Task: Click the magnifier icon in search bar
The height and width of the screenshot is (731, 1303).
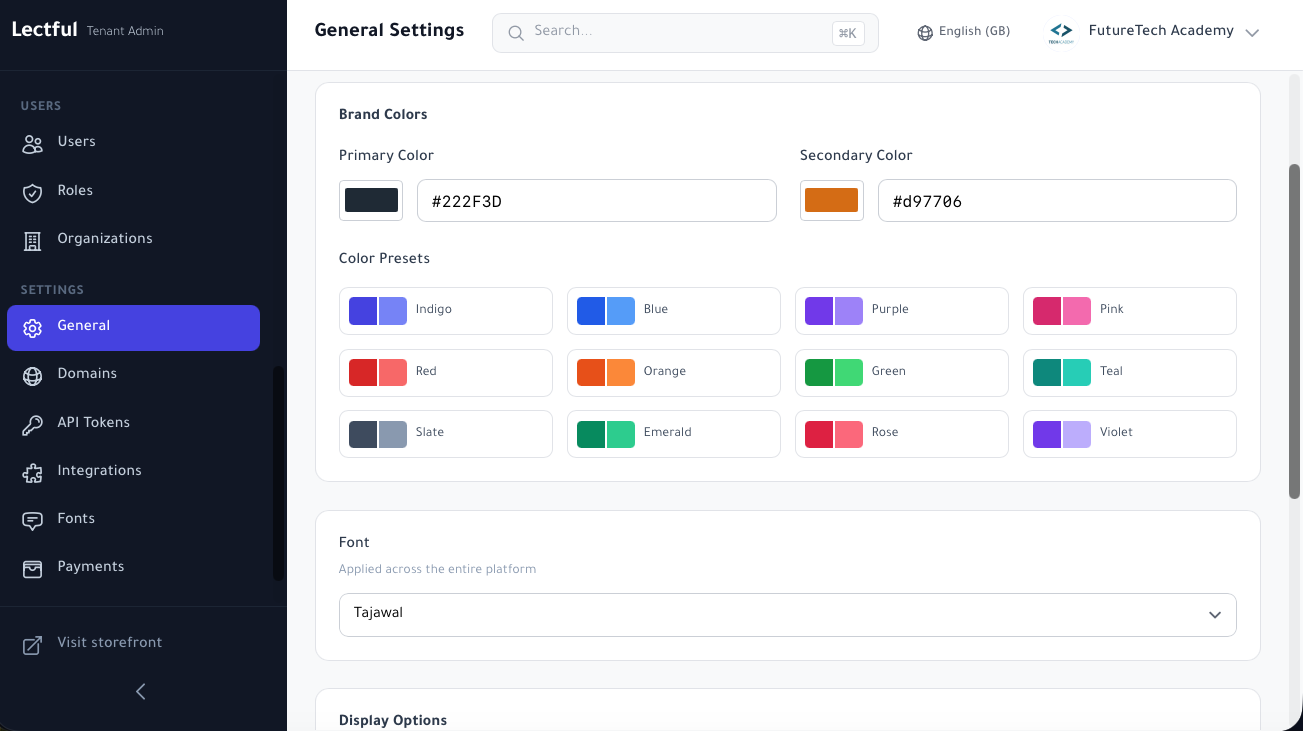Action: pyautogui.click(x=516, y=33)
